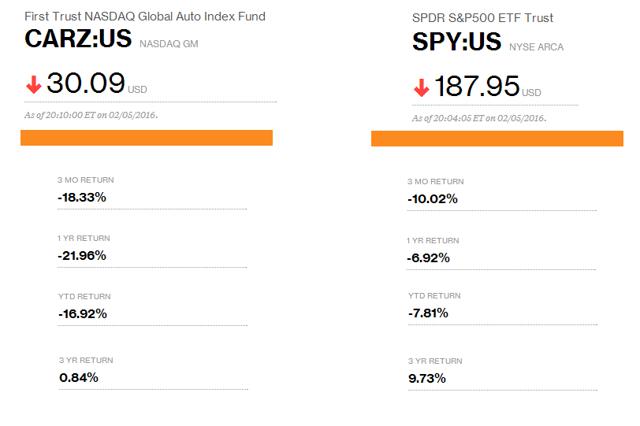
Task: Open First Trust NASDAQ Global Auto Index Fund title
Action: 145,16
